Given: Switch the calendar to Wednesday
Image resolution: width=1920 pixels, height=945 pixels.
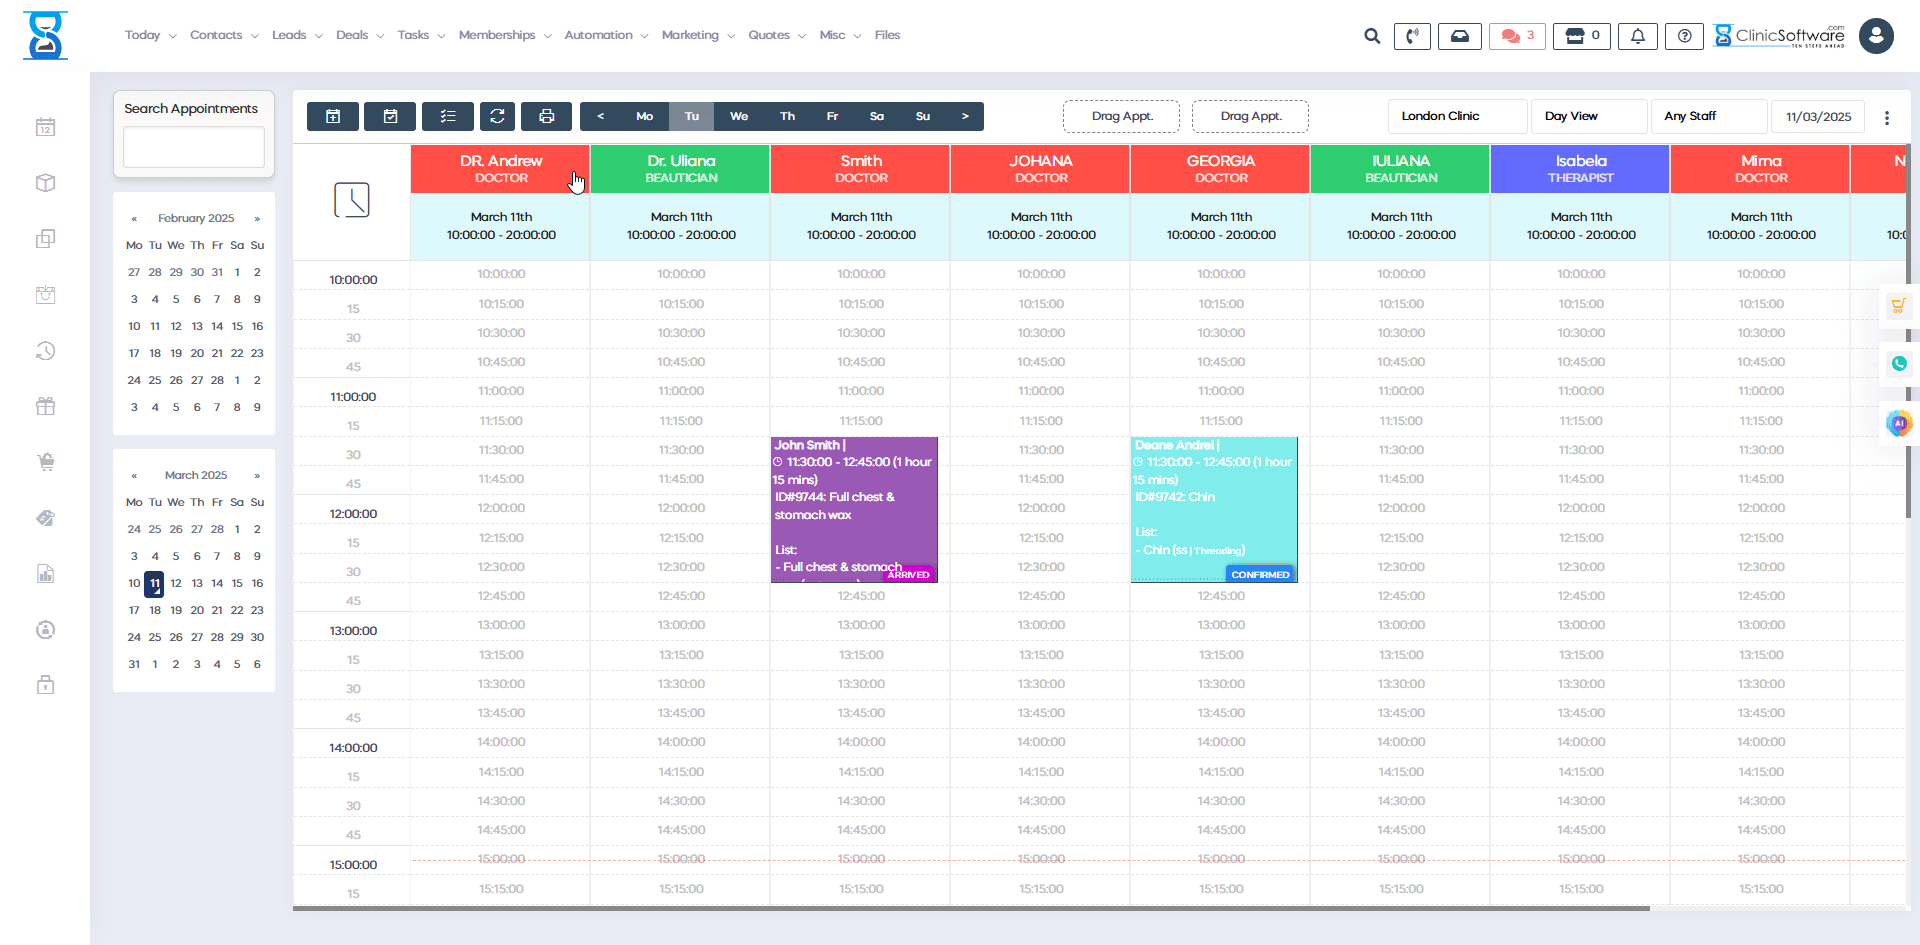Looking at the screenshot, I should [739, 116].
